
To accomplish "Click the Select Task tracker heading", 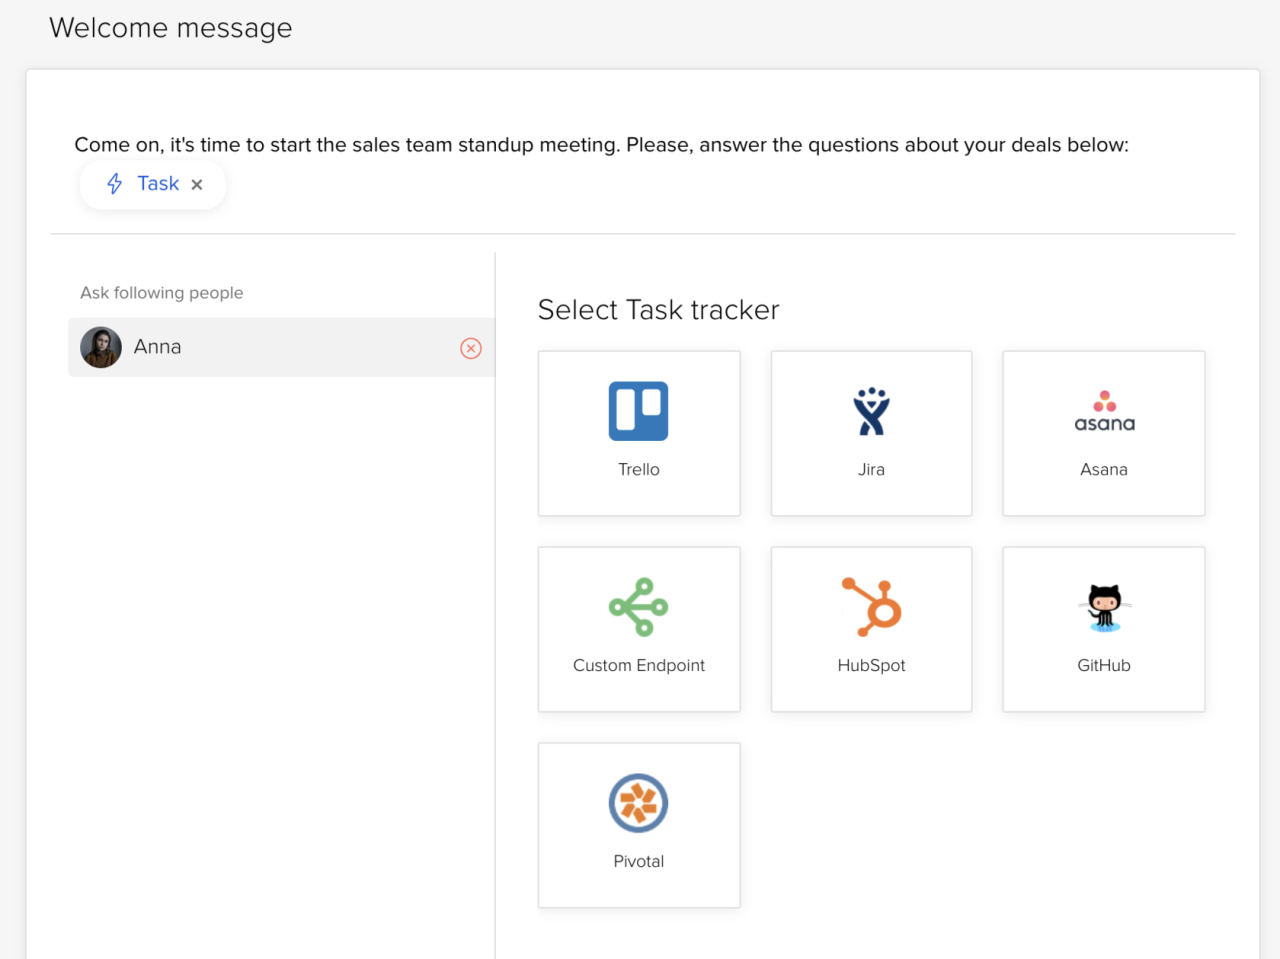I will [x=658, y=310].
